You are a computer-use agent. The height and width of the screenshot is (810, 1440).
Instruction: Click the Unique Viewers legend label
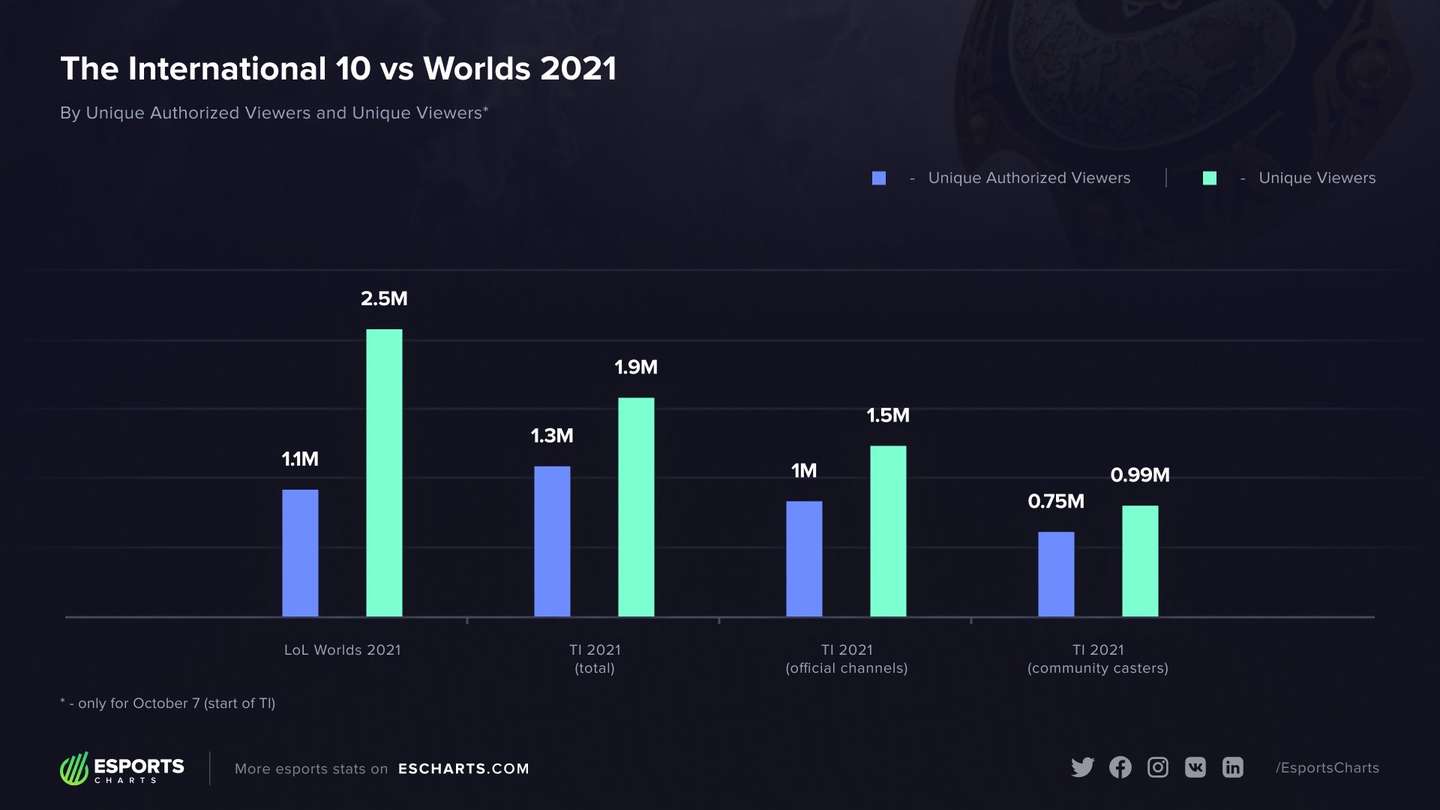pos(1317,178)
